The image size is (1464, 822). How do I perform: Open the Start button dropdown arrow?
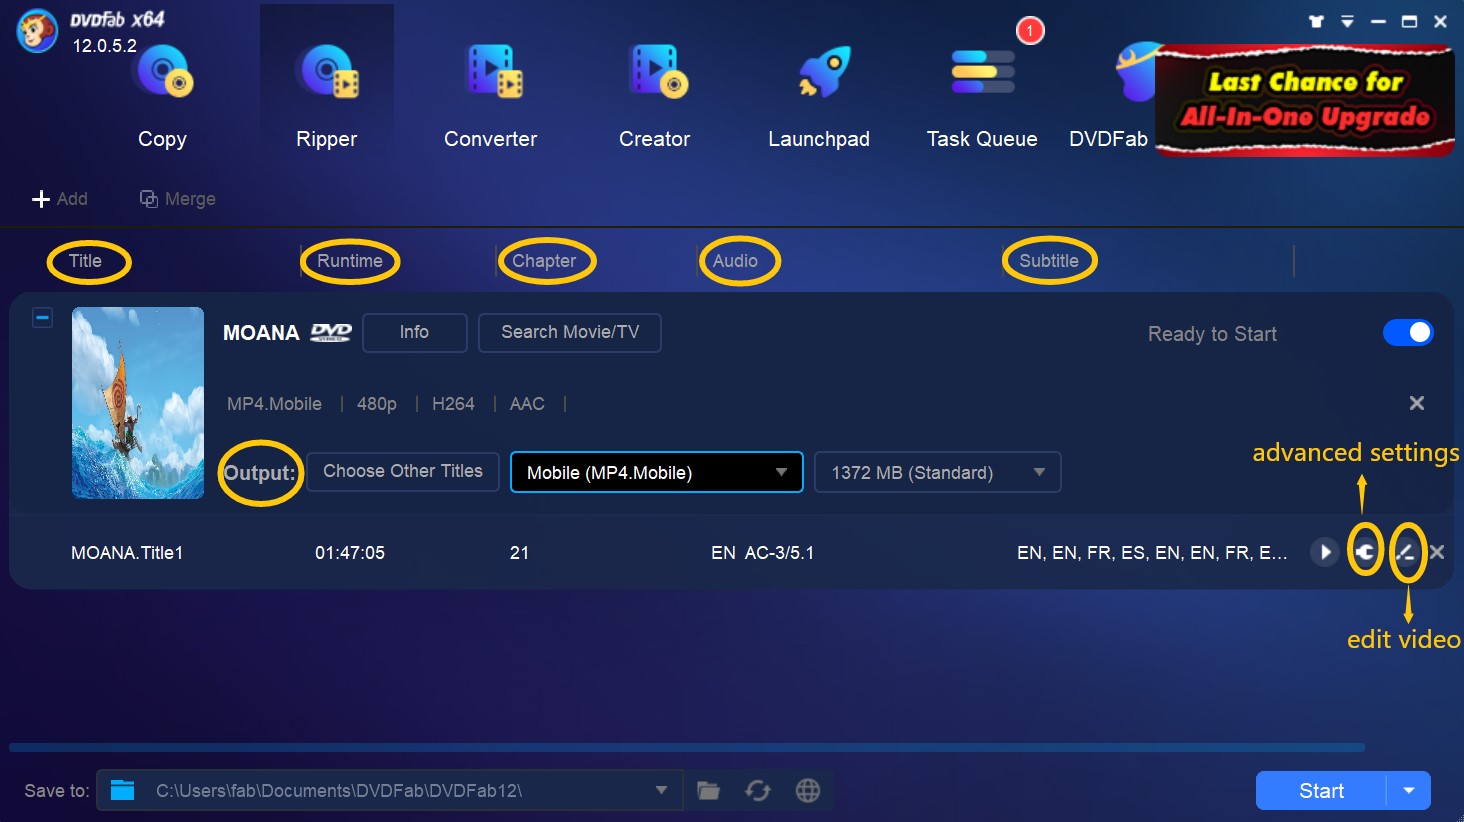click(1409, 791)
